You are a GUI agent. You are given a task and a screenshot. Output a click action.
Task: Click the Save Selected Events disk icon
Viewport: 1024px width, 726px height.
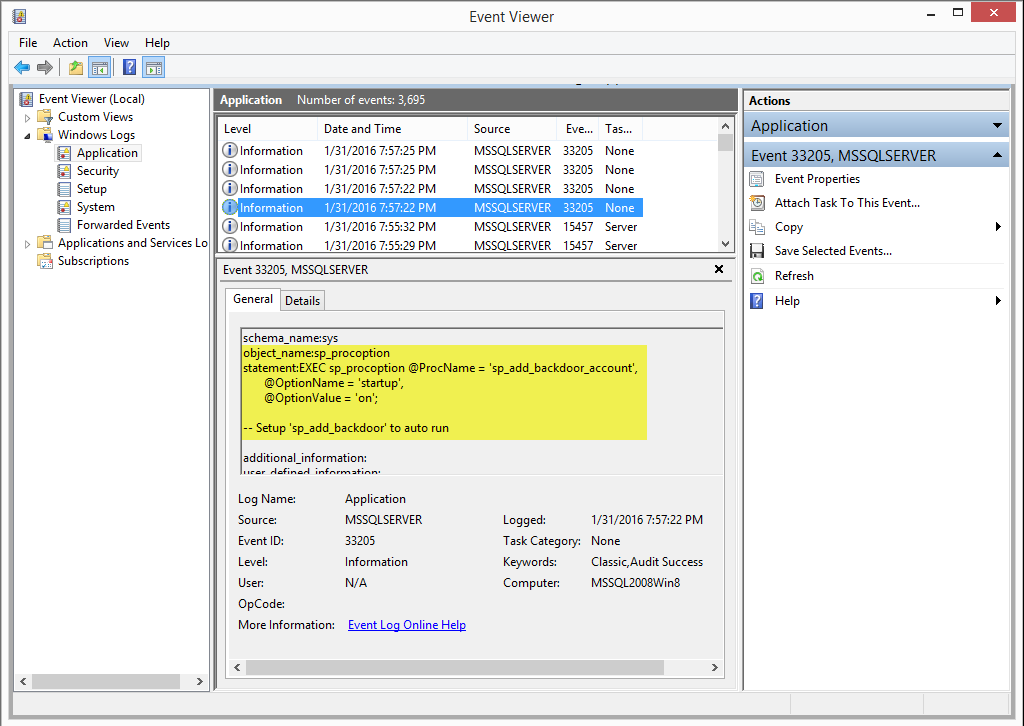[757, 251]
